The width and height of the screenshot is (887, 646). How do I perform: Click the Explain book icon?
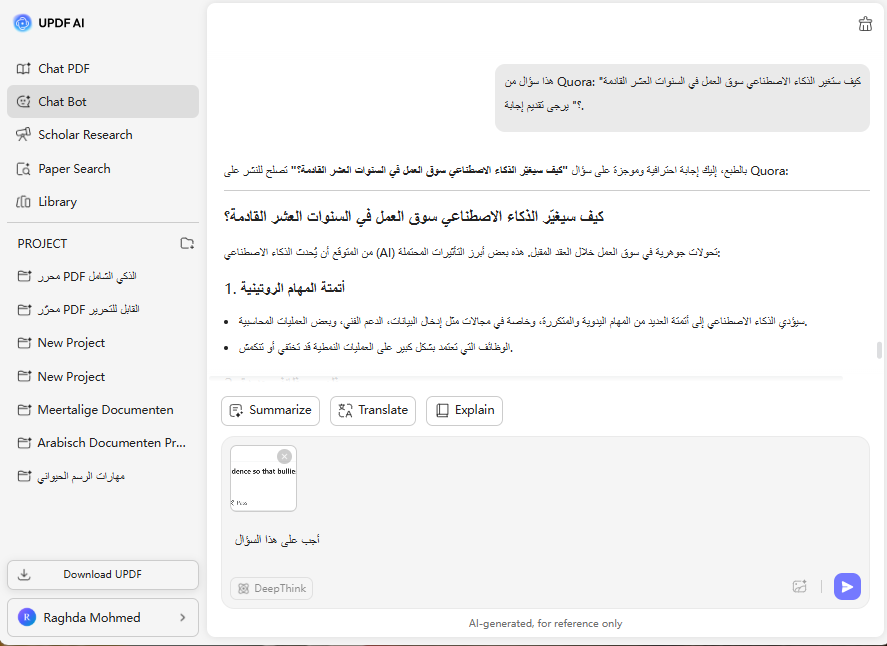[442, 410]
